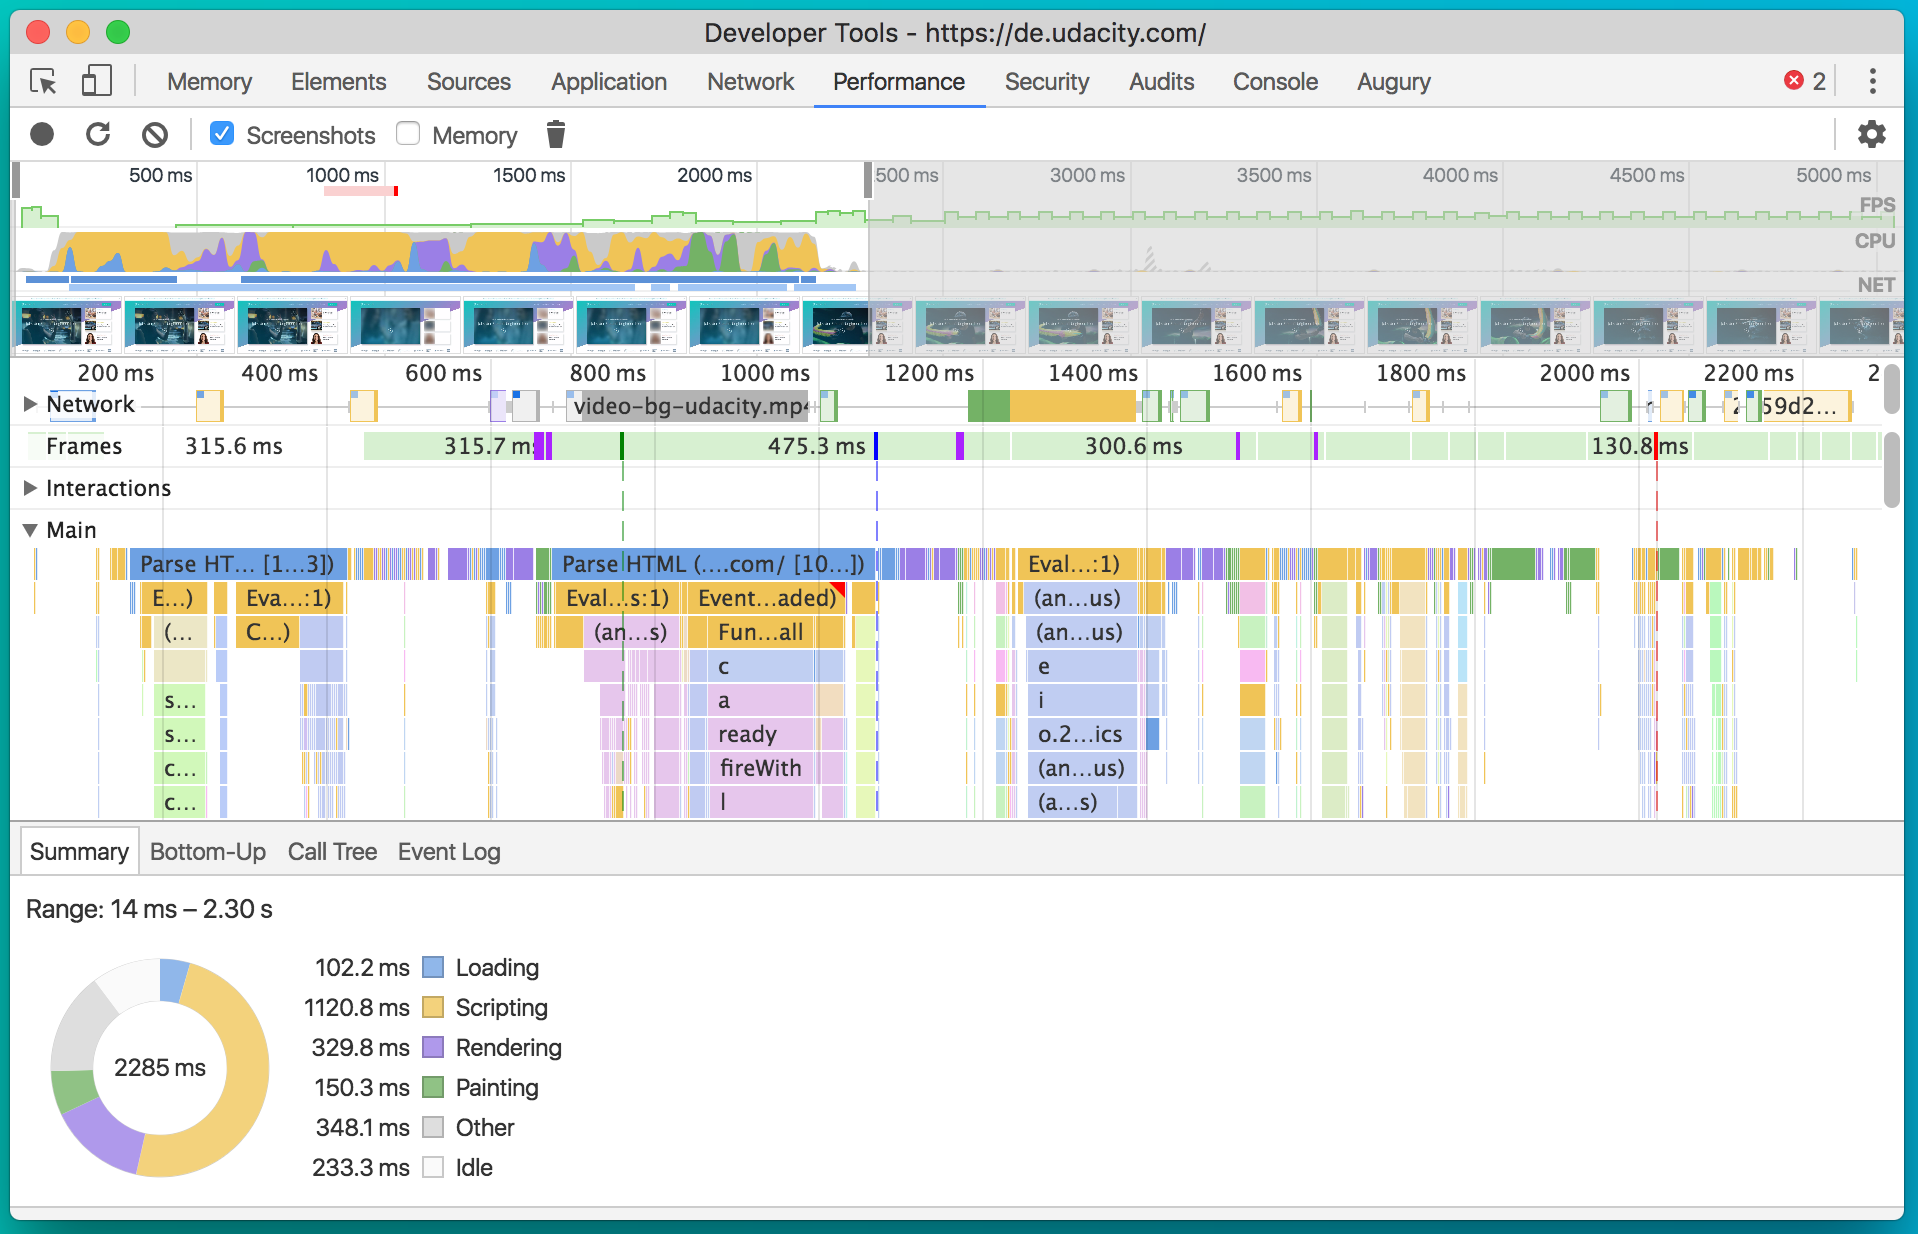Open the Bottom-Up tab
This screenshot has width=1918, height=1234.
pyautogui.click(x=207, y=851)
